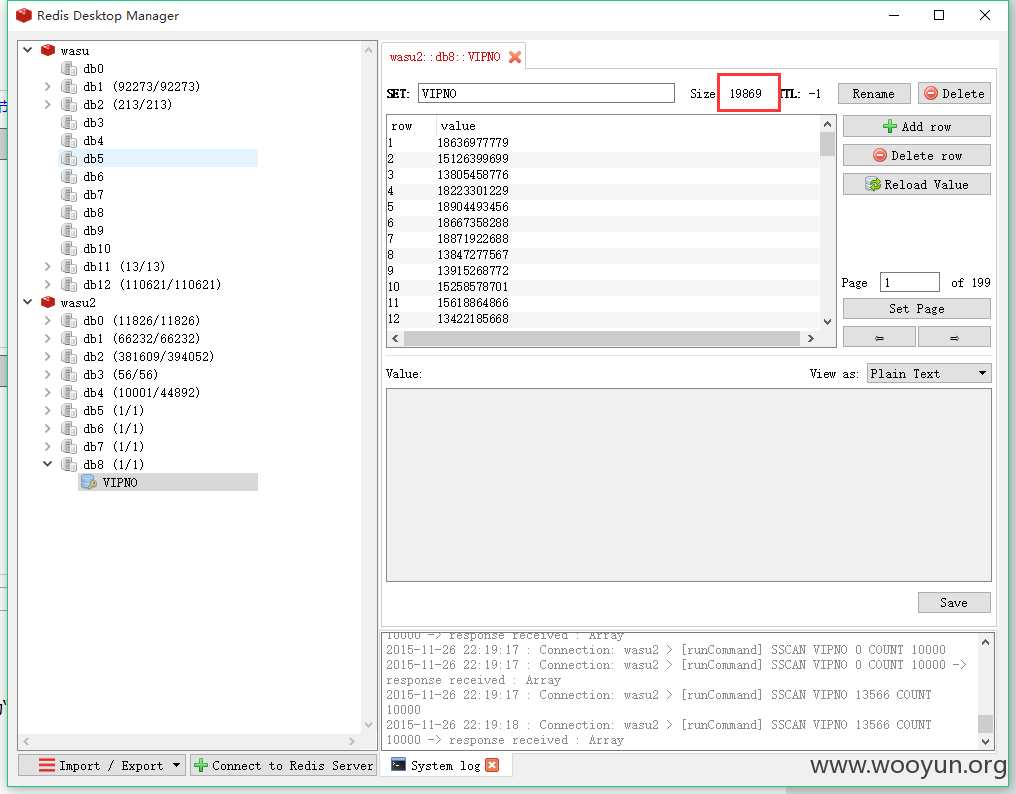Expand db12 (110621/110621)
Screen dimensions: 1016x794
point(47,285)
